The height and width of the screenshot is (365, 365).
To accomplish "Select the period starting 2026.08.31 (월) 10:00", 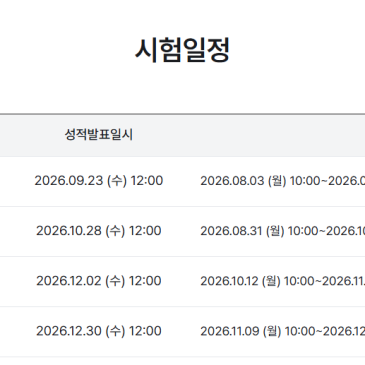I will [283, 231].
